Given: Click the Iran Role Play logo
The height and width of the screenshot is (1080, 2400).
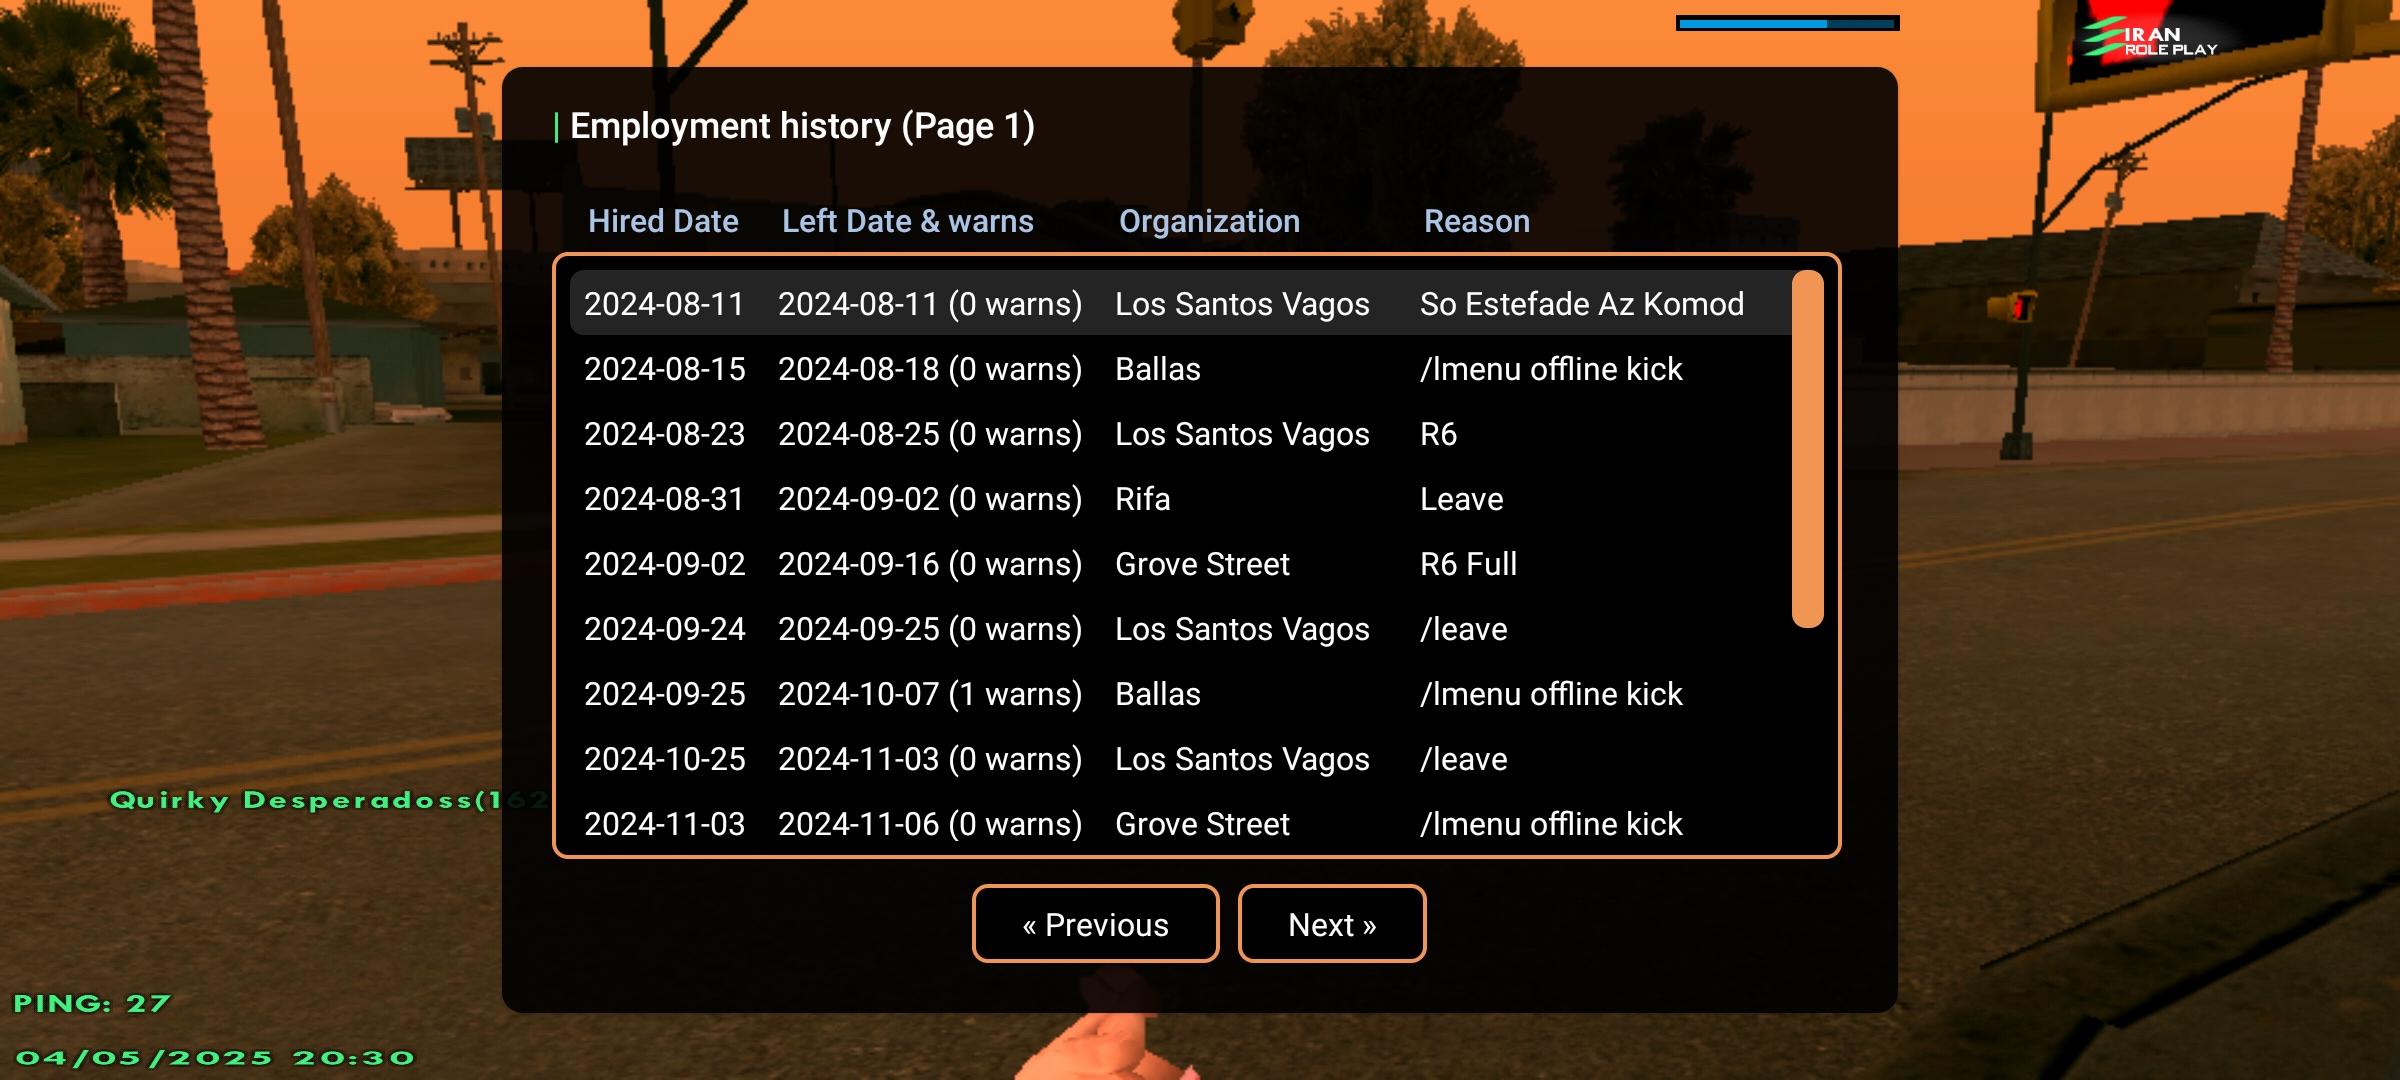Looking at the screenshot, I should point(2150,38).
